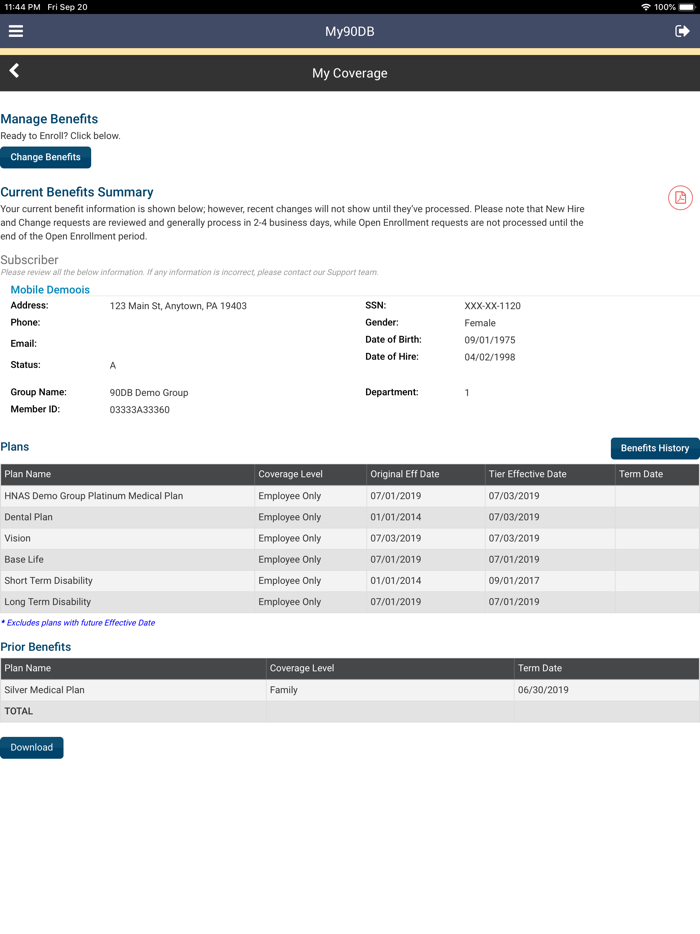Click the Download button
The image size is (700, 934).
(32, 748)
